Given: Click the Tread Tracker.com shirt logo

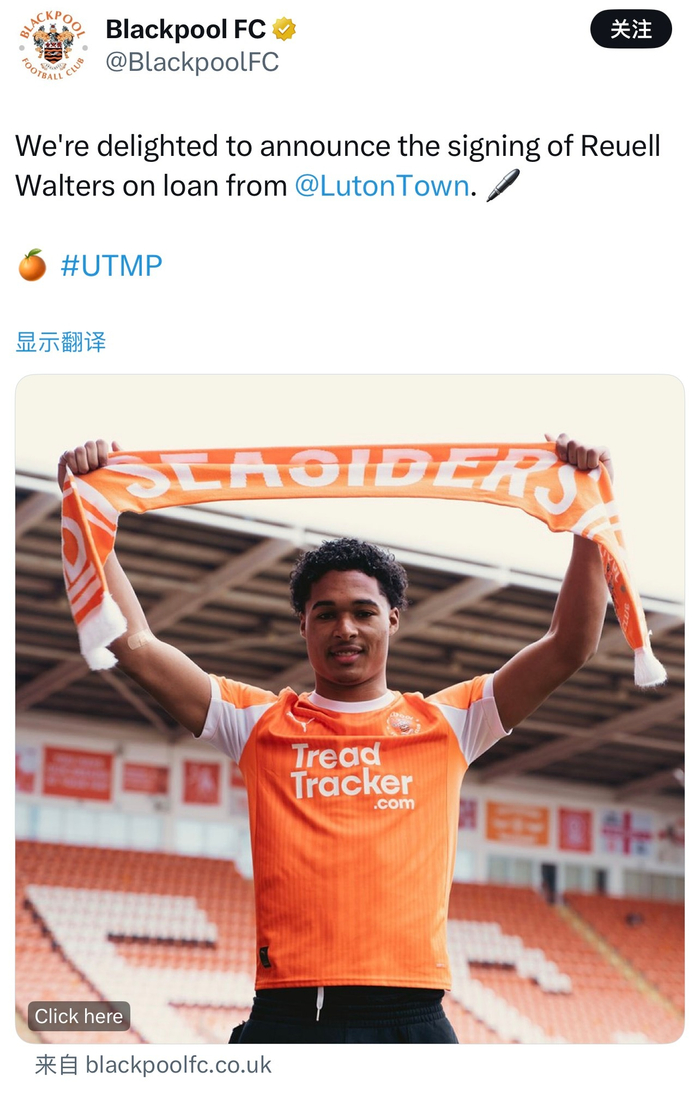Looking at the screenshot, I should pyautogui.click(x=352, y=775).
